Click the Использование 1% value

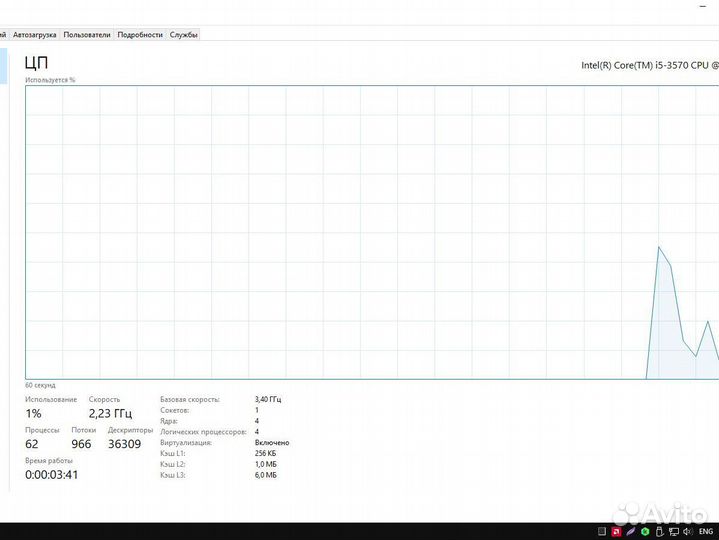pyautogui.click(x=34, y=414)
